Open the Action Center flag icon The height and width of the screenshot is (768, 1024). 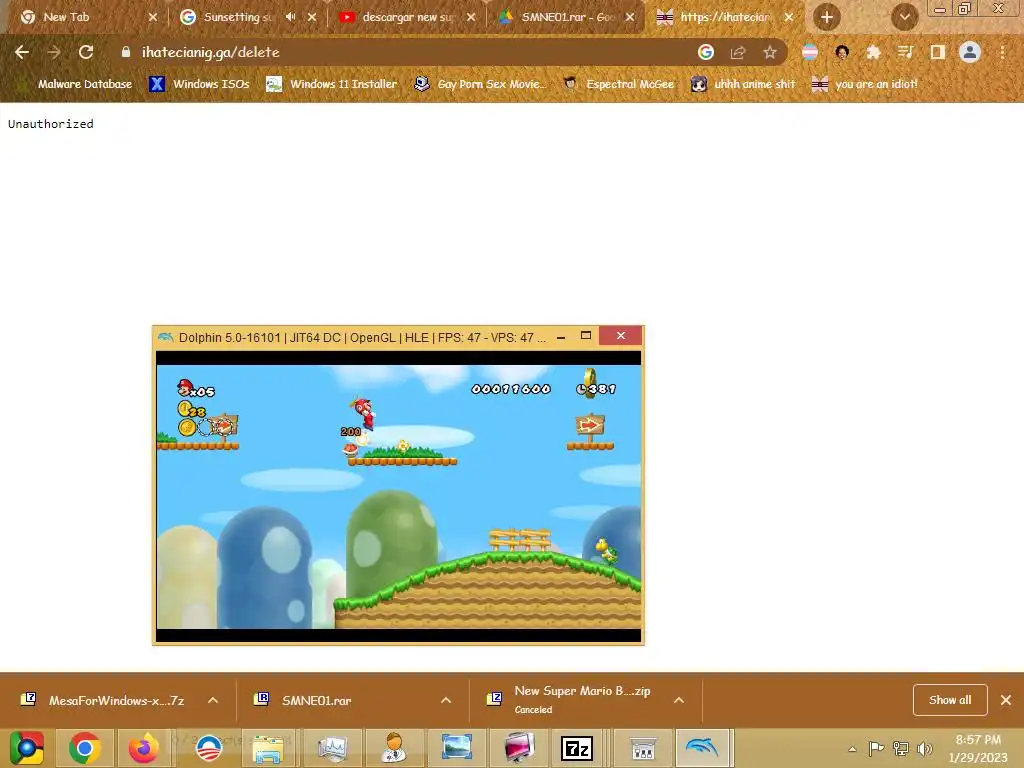[876, 748]
